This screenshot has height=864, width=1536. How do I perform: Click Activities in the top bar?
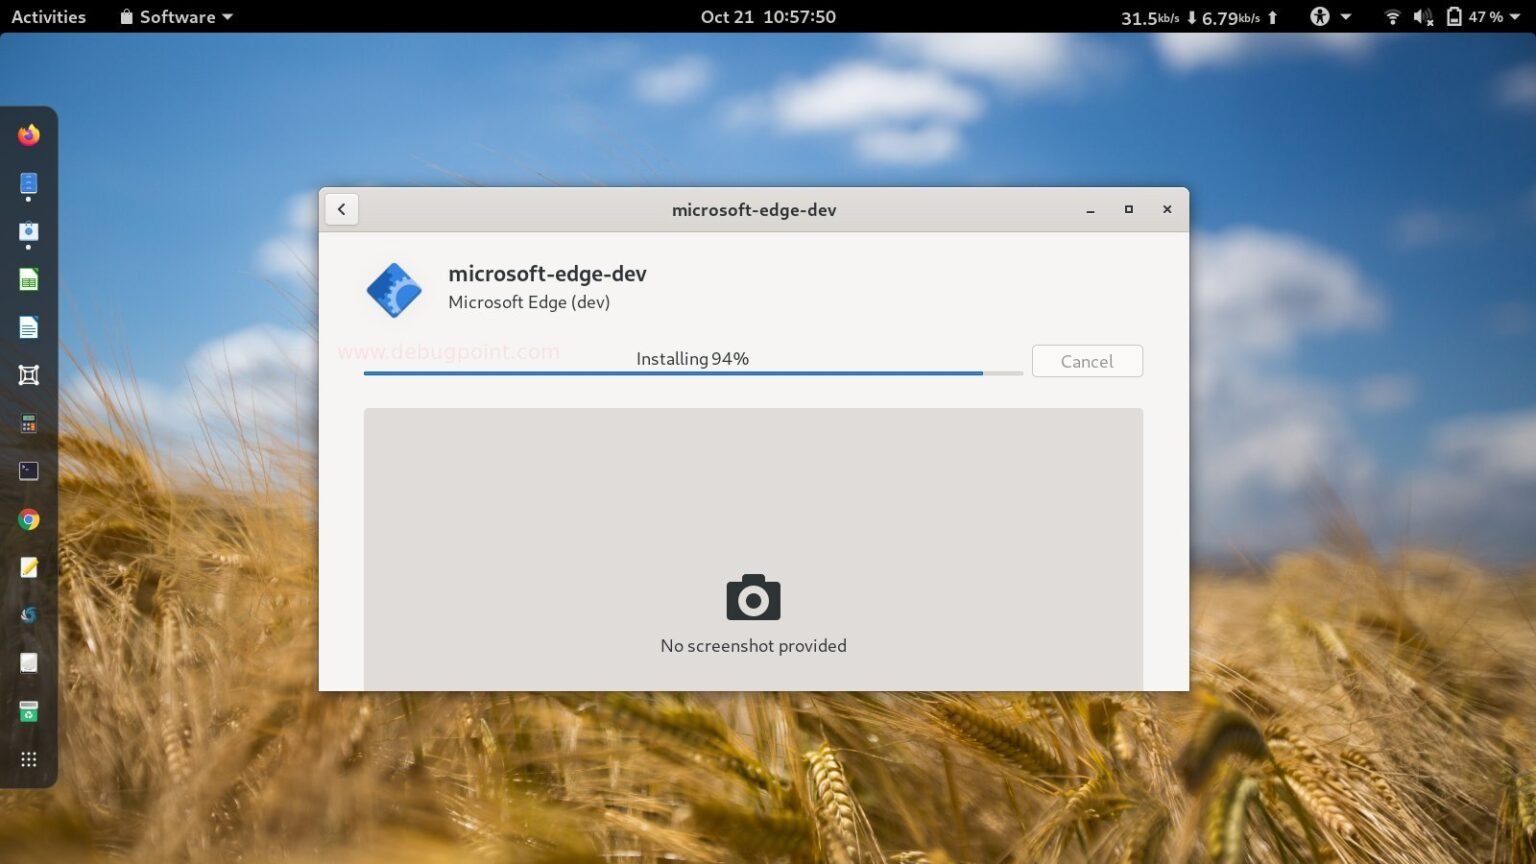click(47, 16)
